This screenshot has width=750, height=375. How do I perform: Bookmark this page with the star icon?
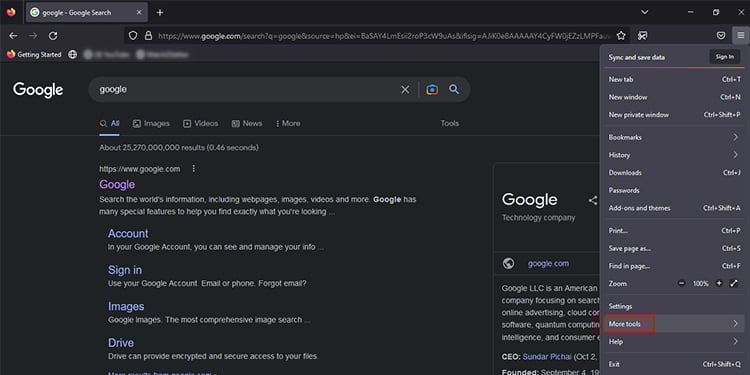point(621,36)
